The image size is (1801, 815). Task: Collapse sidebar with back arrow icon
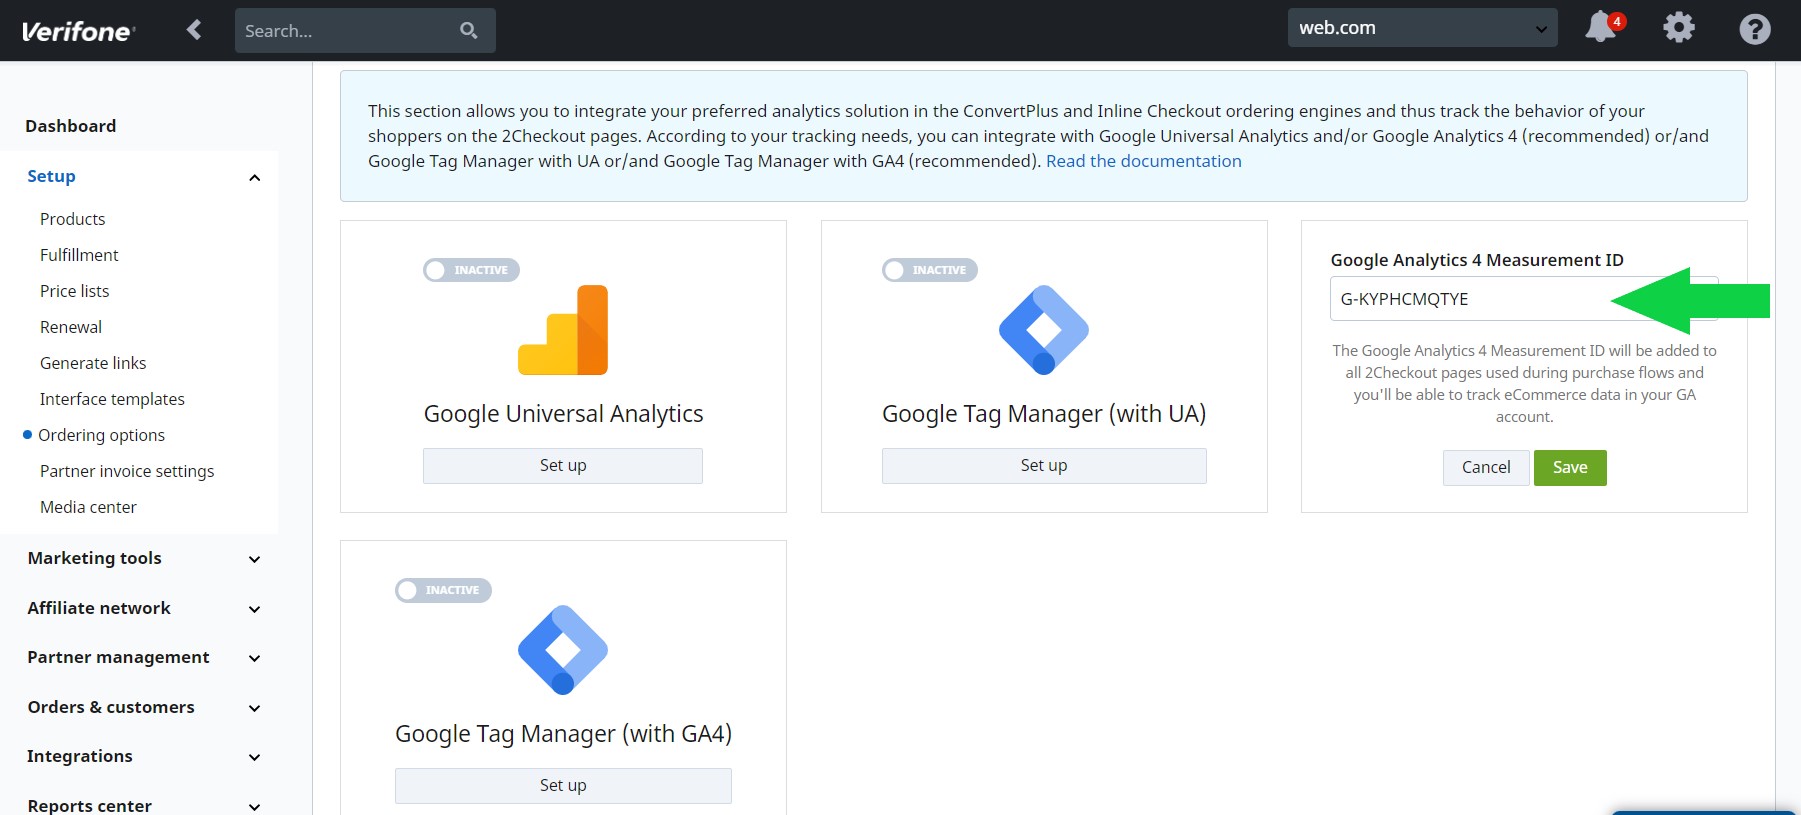coord(194,30)
